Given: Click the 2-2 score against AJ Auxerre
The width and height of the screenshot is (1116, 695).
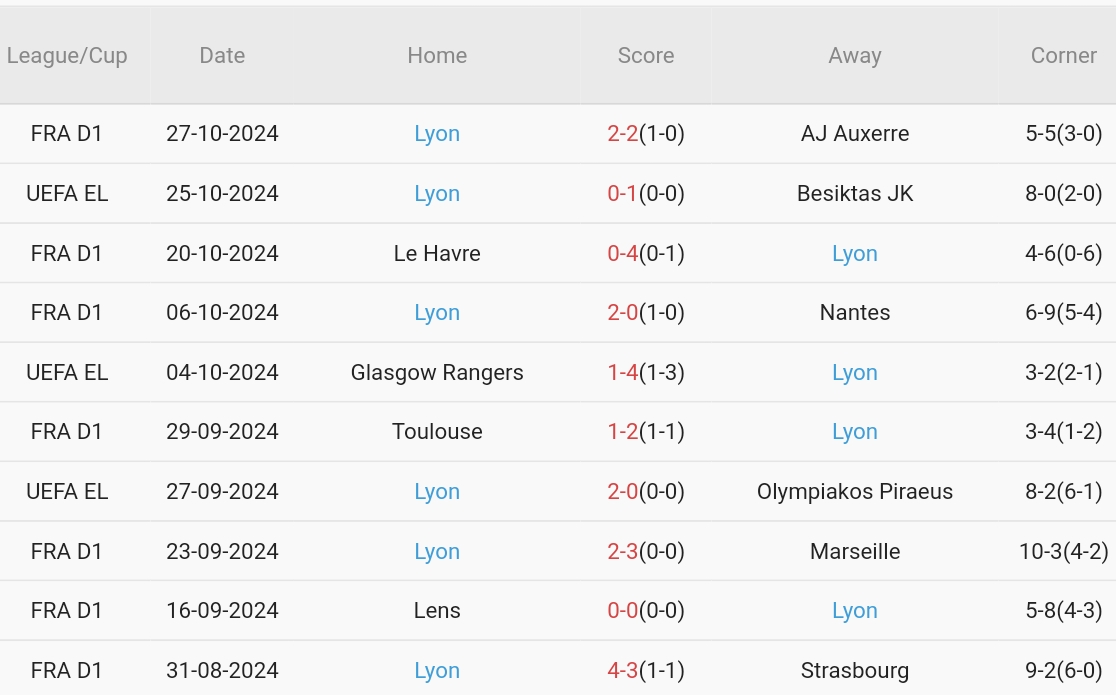Looking at the screenshot, I should pyautogui.click(x=623, y=134).
